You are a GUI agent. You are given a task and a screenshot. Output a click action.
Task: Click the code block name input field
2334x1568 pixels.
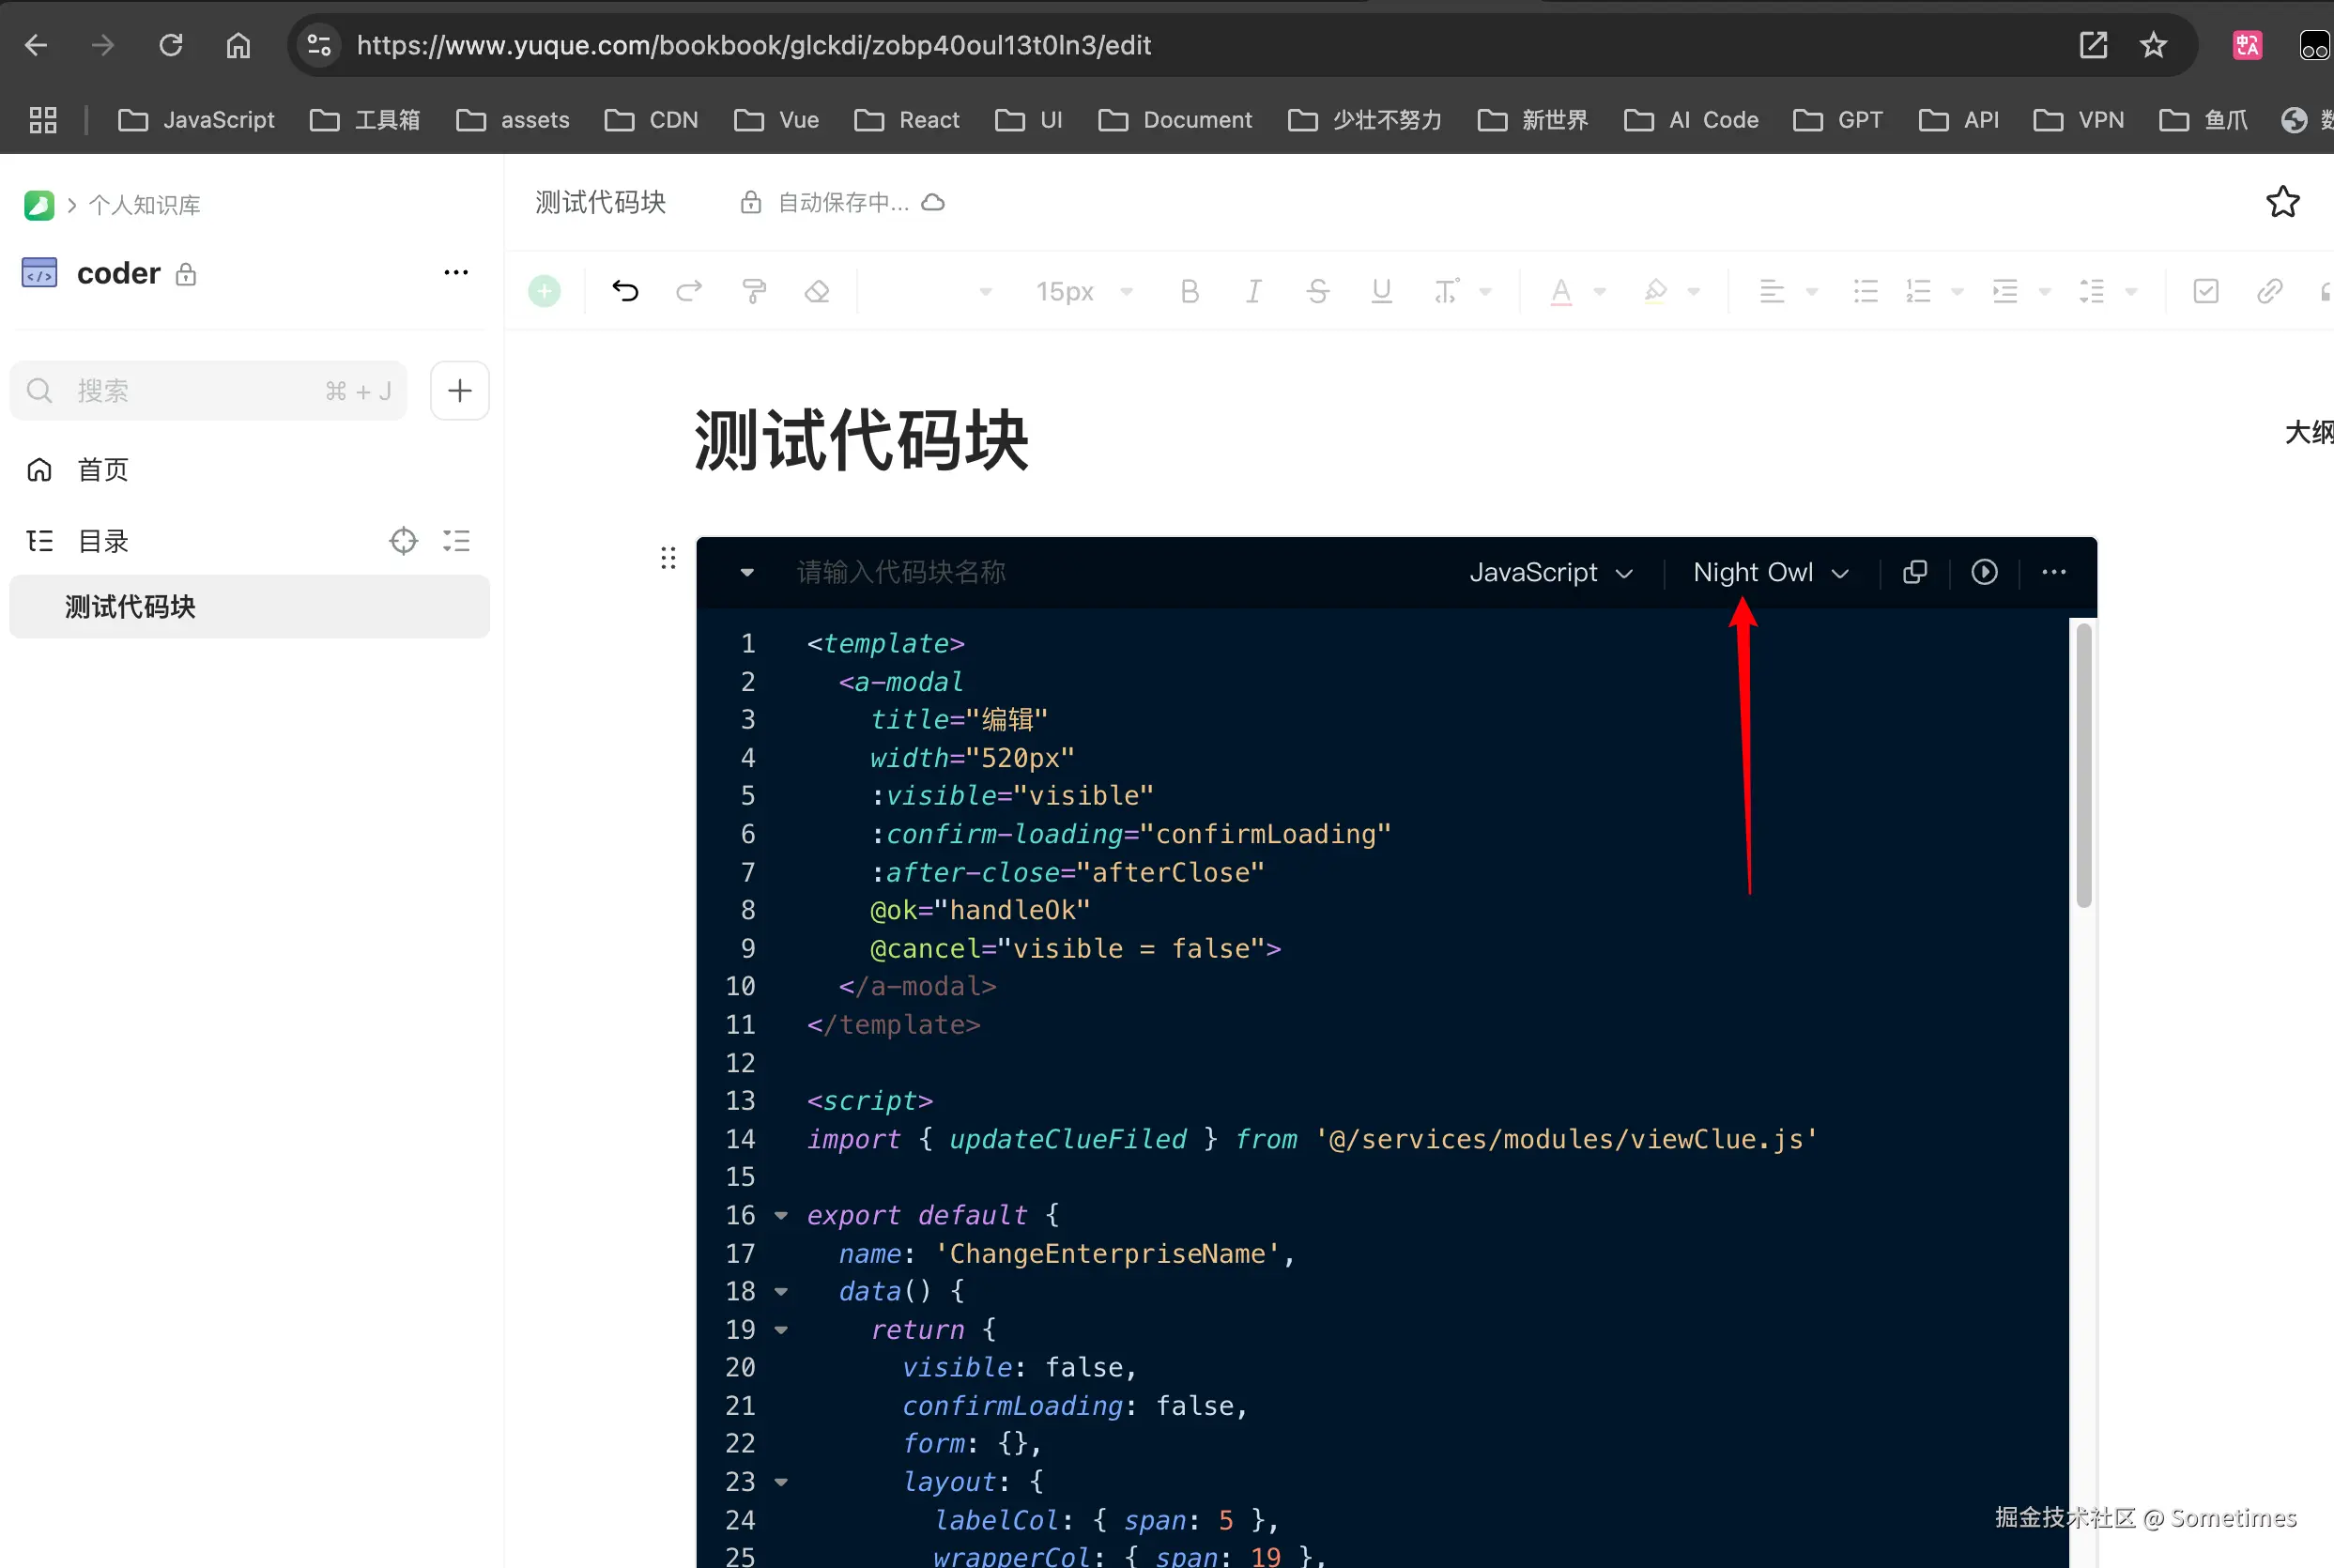click(x=900, y=572)
